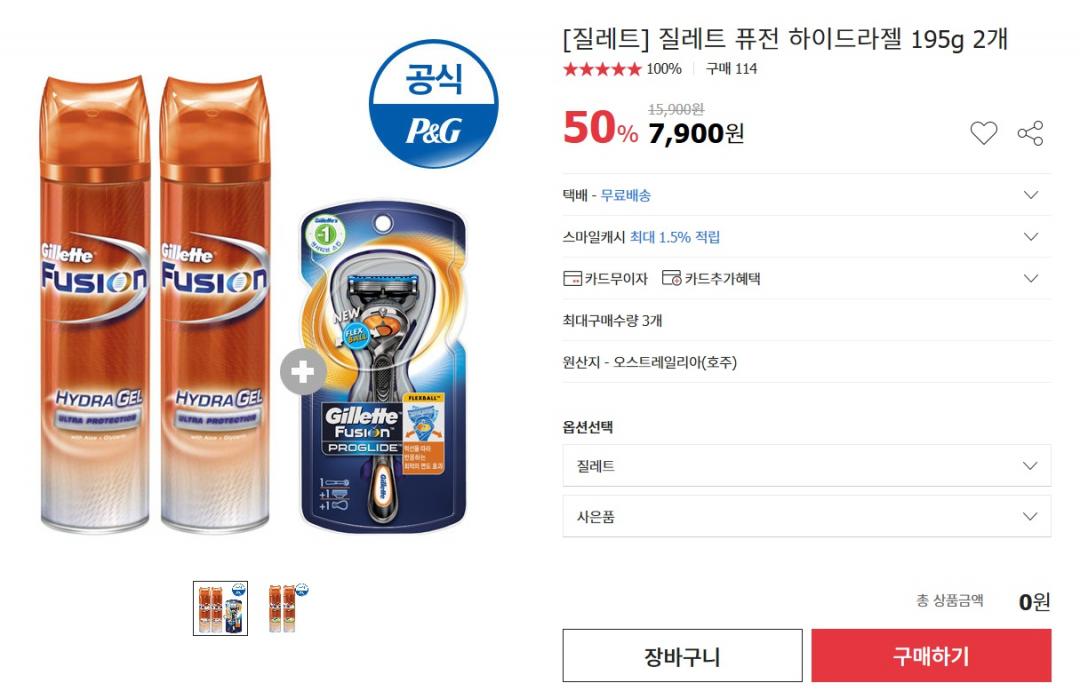Click the gray plus circle icon
This screenshot has height=699, width=1080.
[x=302, y=372]
